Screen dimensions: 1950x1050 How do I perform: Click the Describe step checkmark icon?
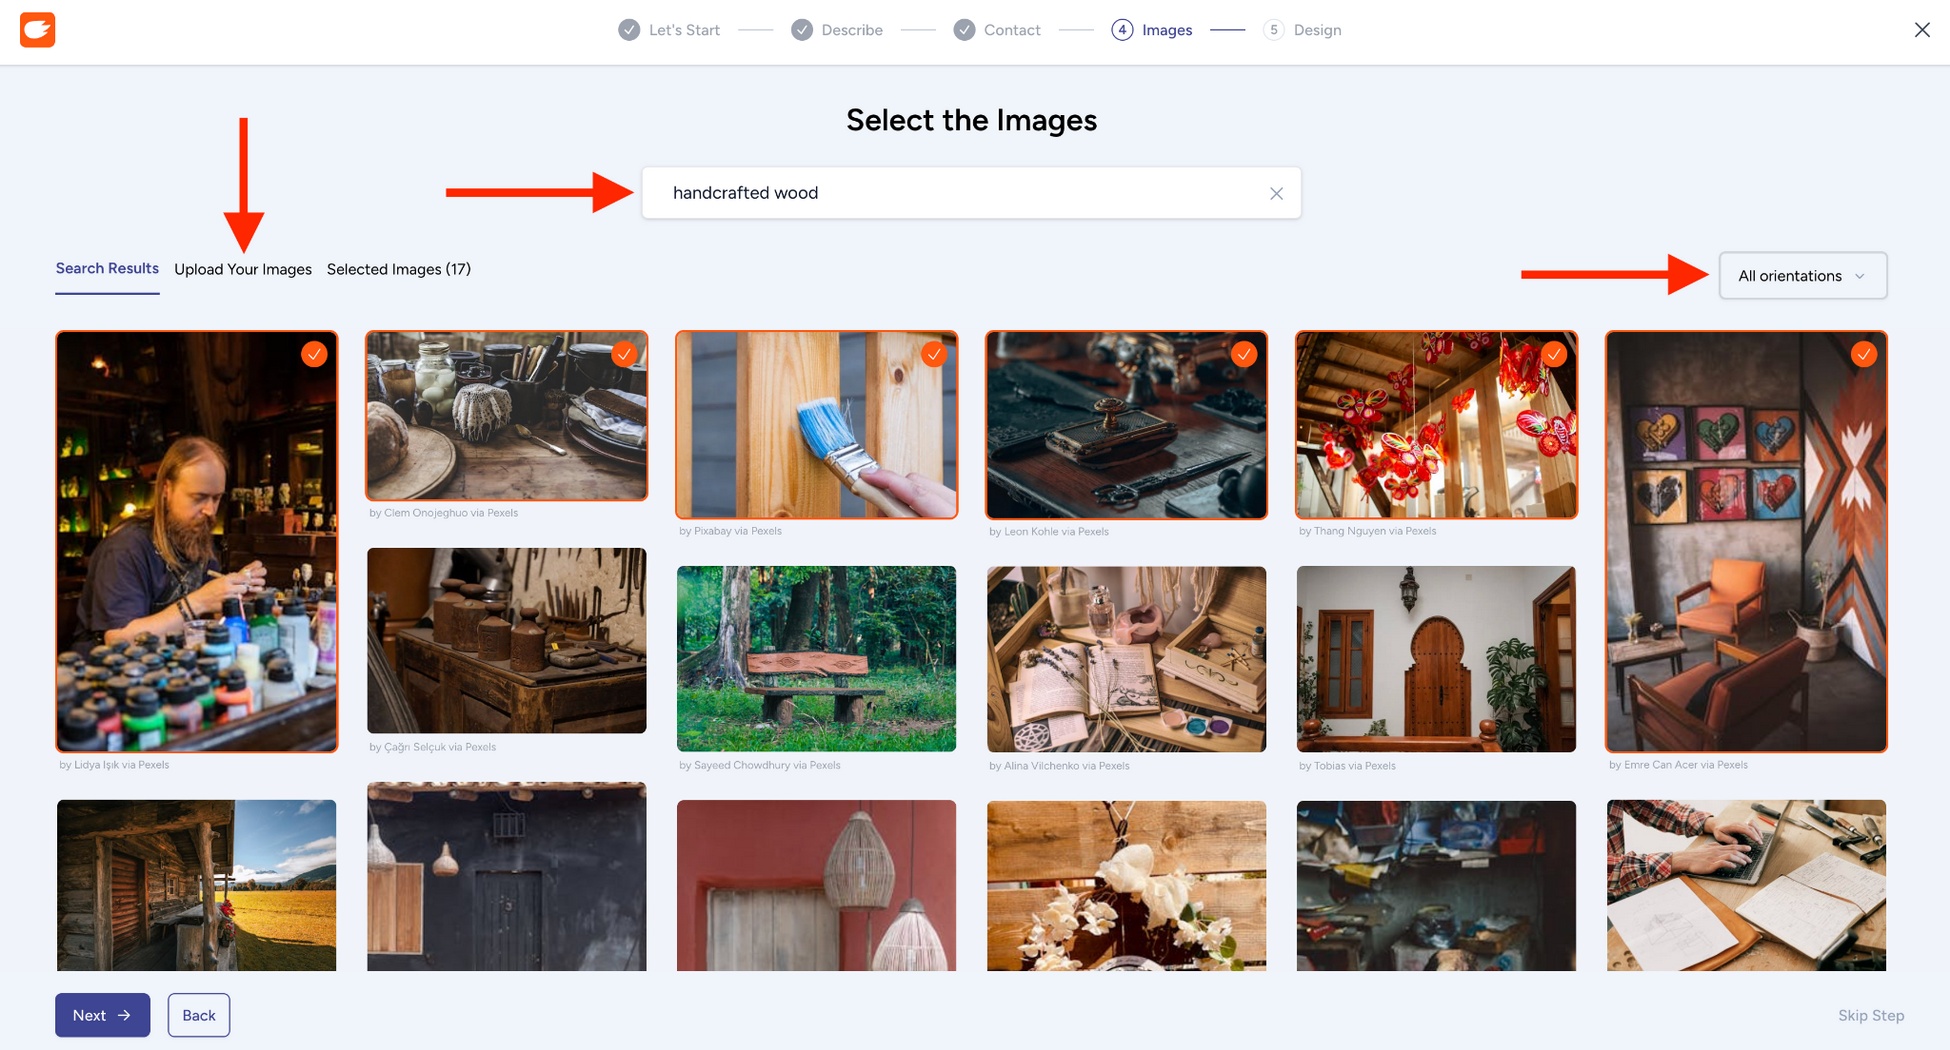pyautogui.click(x=801, y=29)
